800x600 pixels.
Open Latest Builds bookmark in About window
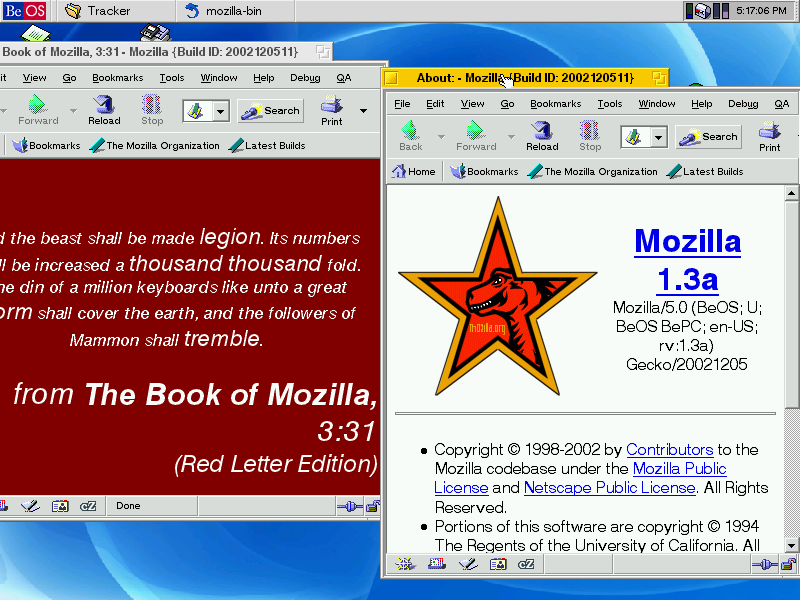(705, 171)
